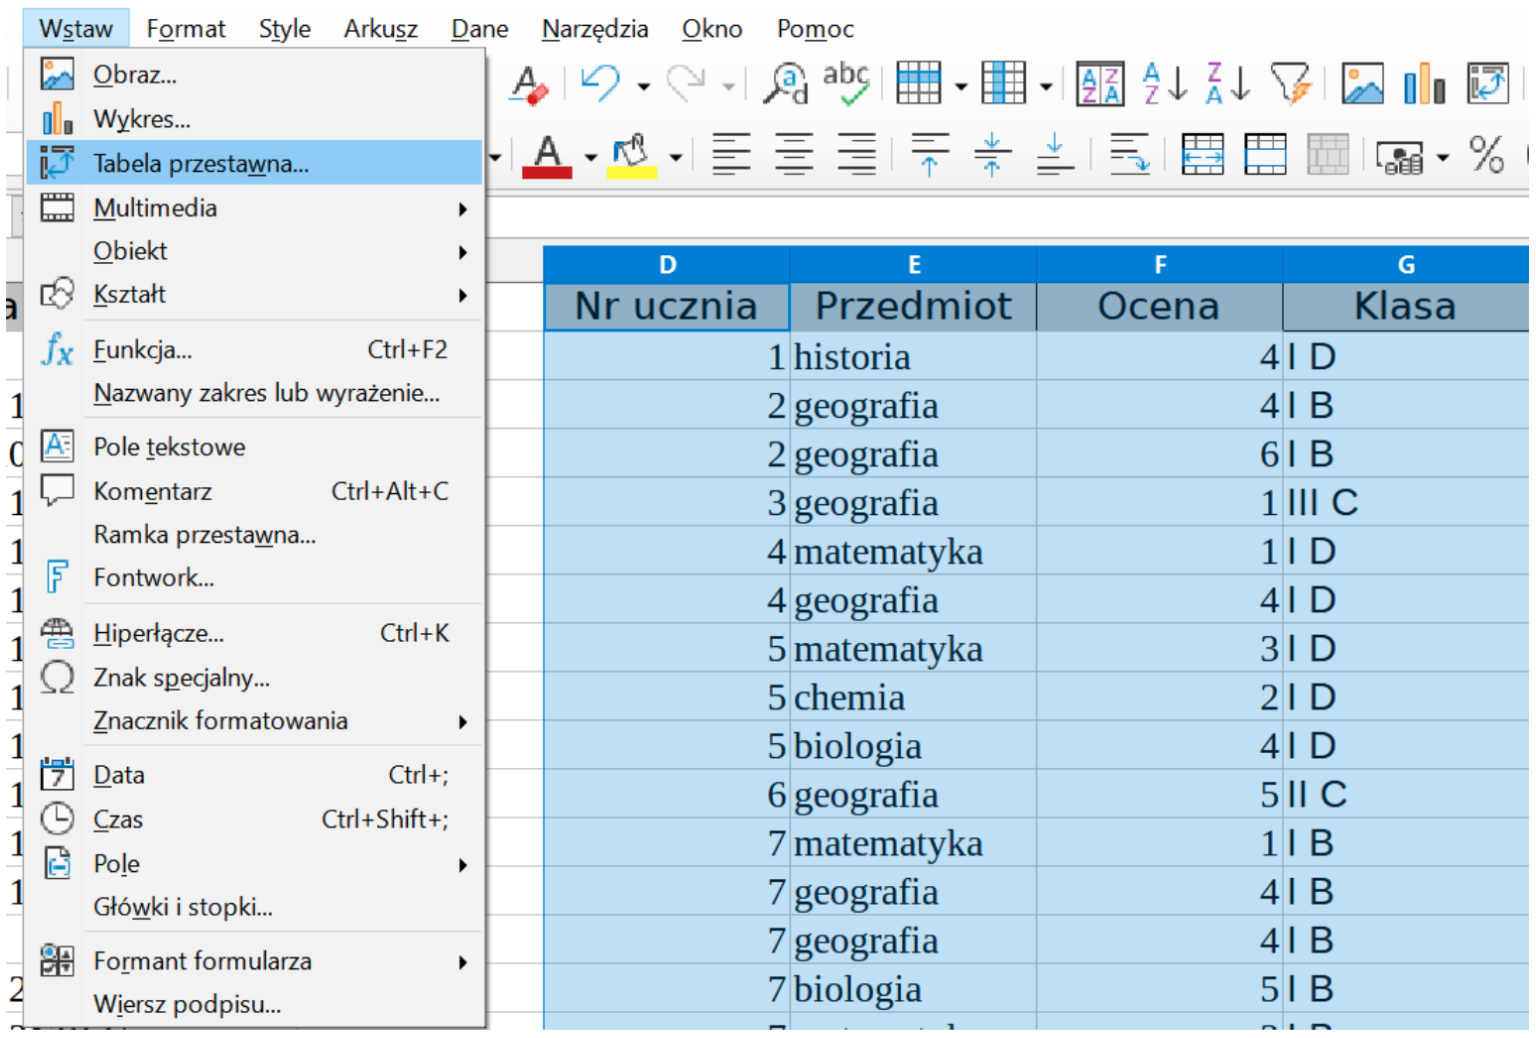Toggle center horizontal alignment
This screenshot has height=1038, width=1536.
[x=794, y=155]
